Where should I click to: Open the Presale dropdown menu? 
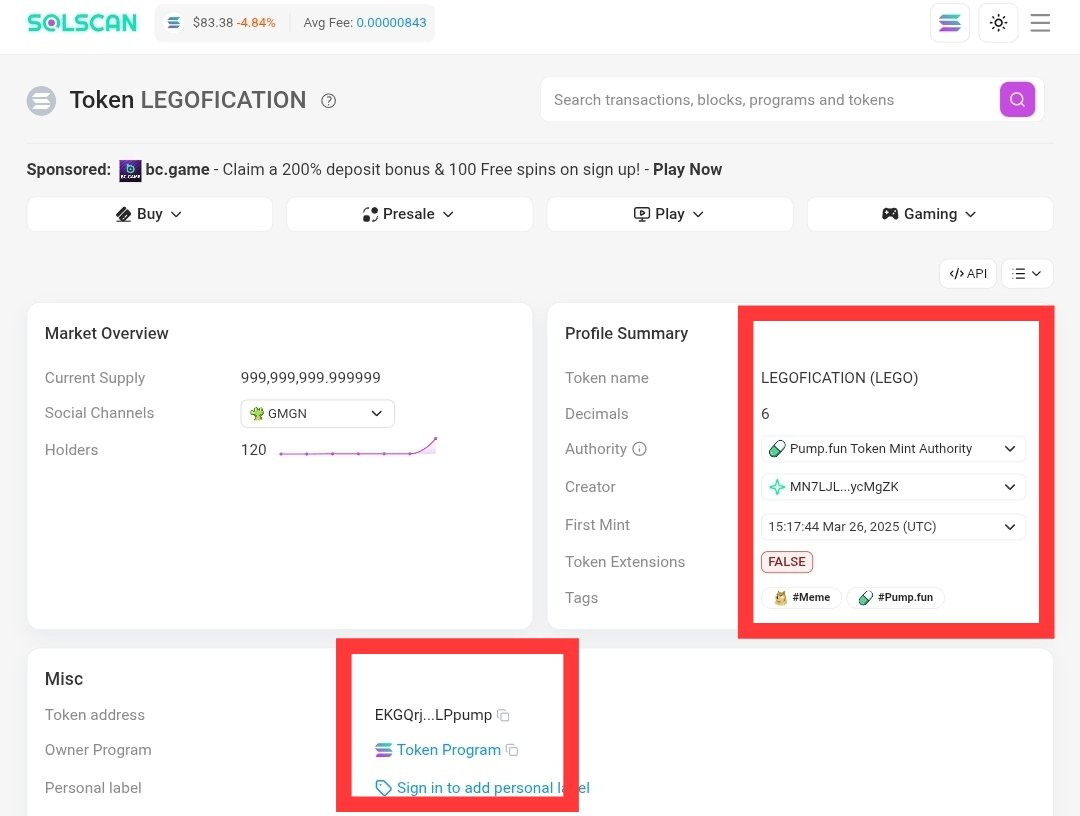point(409,214)
